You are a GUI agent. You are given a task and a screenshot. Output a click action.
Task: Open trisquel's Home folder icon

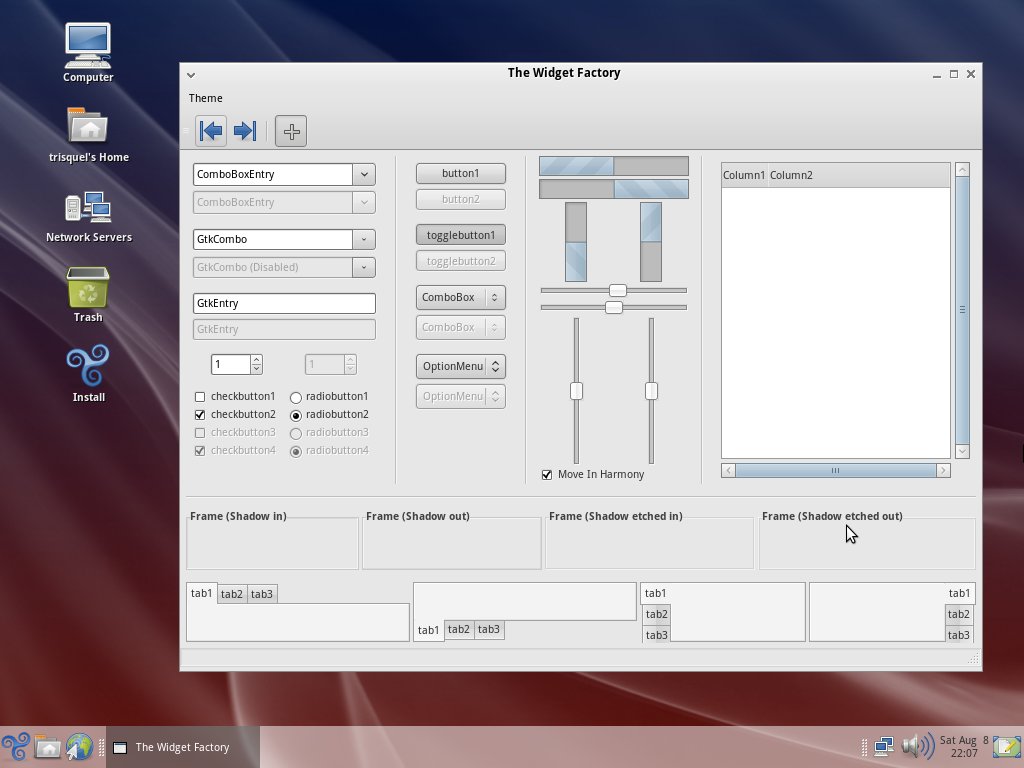point(88,127)
